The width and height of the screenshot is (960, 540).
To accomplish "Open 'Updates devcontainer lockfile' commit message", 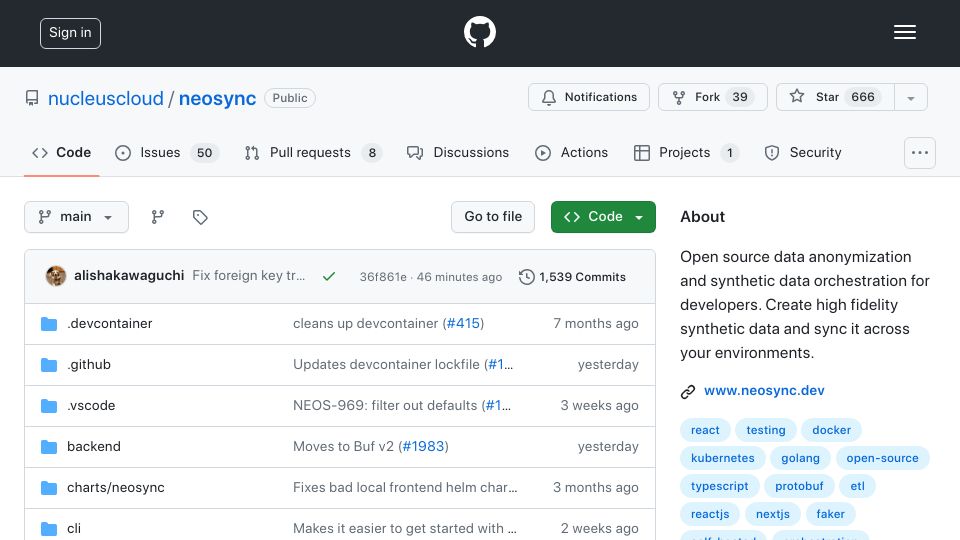I will click(x=386, y=364).
